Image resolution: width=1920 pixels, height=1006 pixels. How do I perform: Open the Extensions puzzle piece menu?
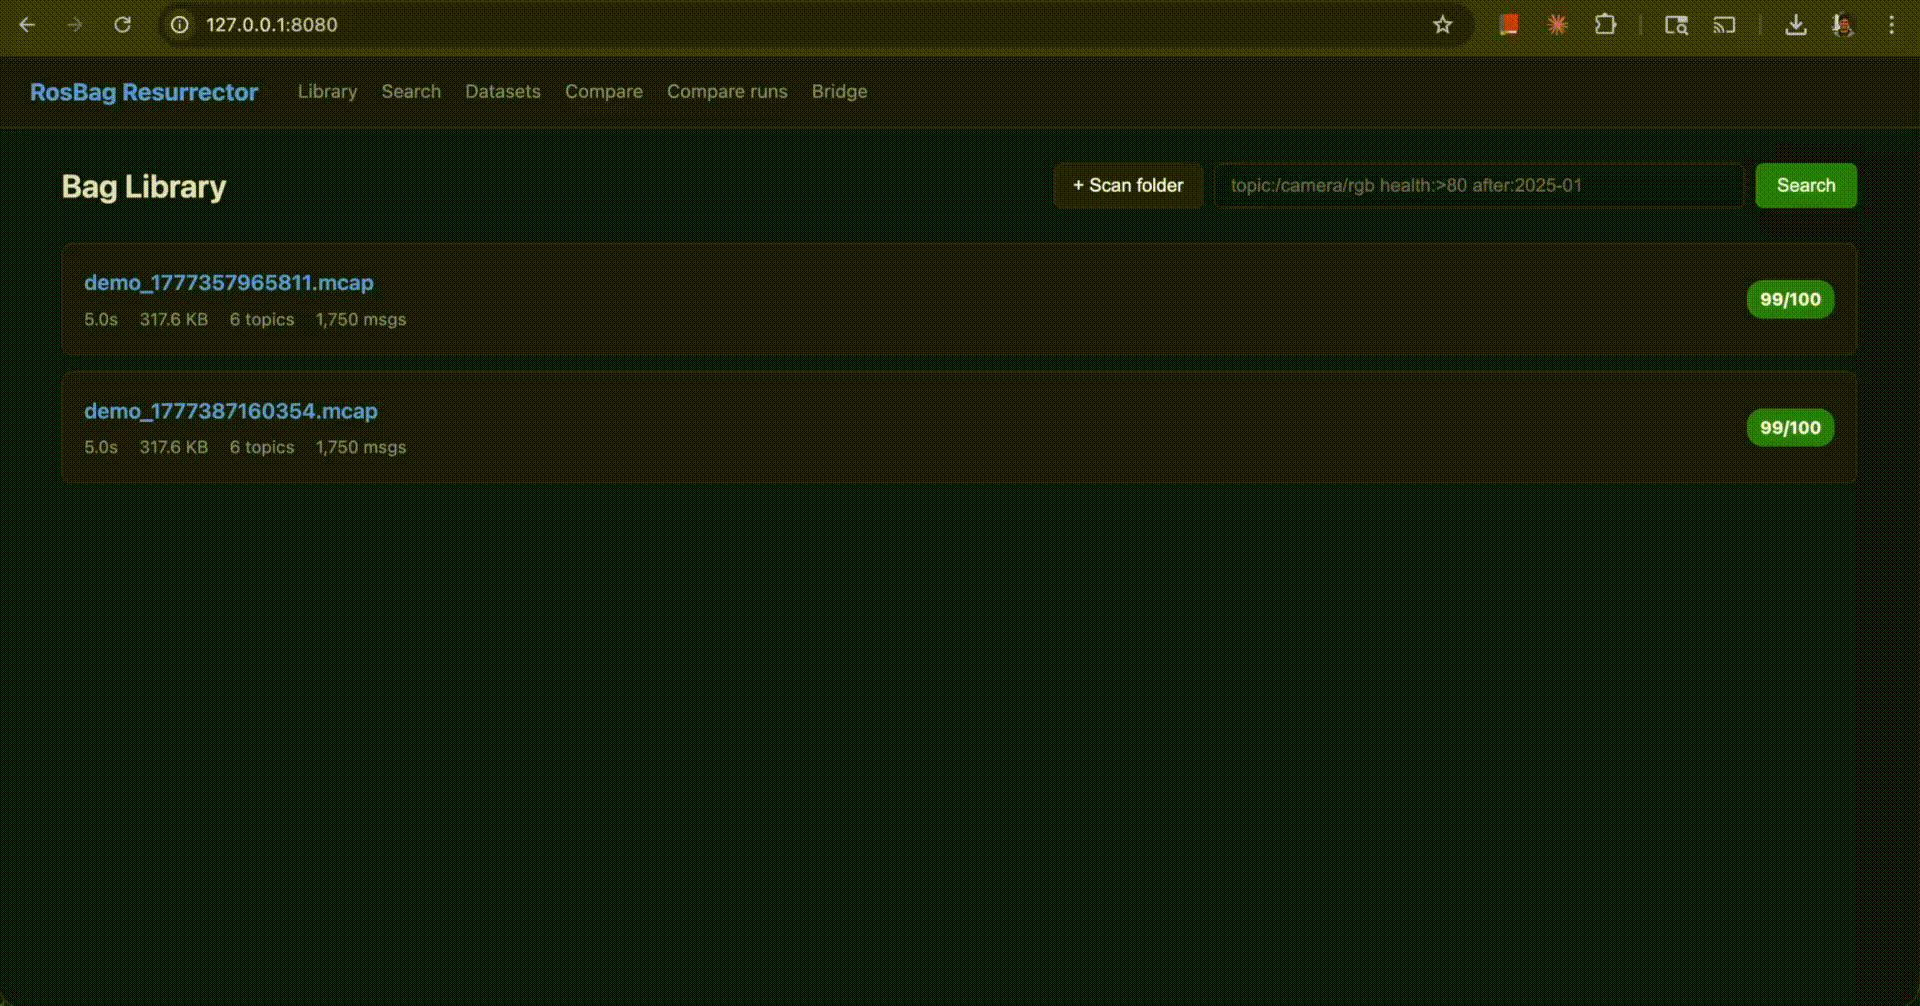click(1605, 25)
